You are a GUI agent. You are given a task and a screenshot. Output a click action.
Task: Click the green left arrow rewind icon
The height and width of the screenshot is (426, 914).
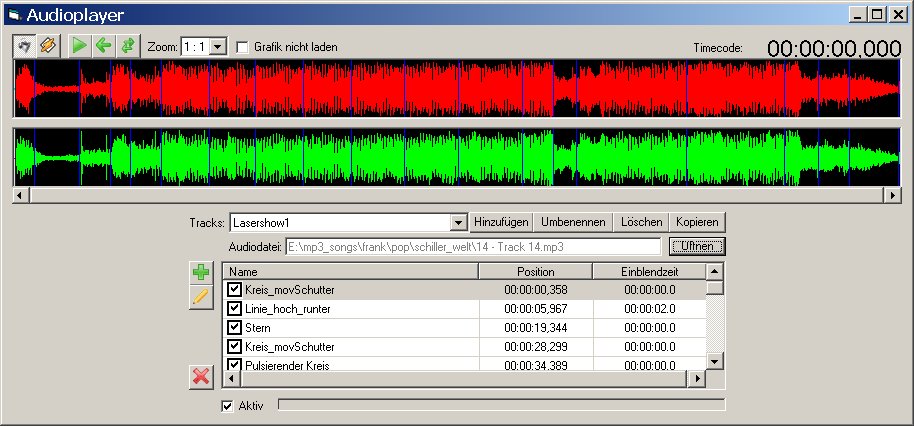[104, 46]
